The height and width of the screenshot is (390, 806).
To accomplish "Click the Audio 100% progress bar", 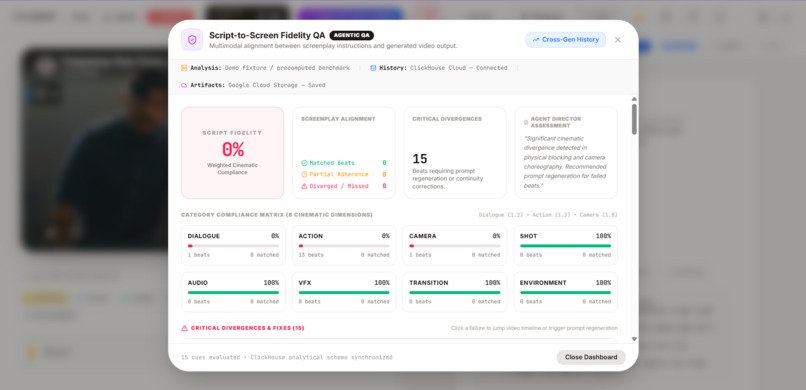I will point(233,293).
